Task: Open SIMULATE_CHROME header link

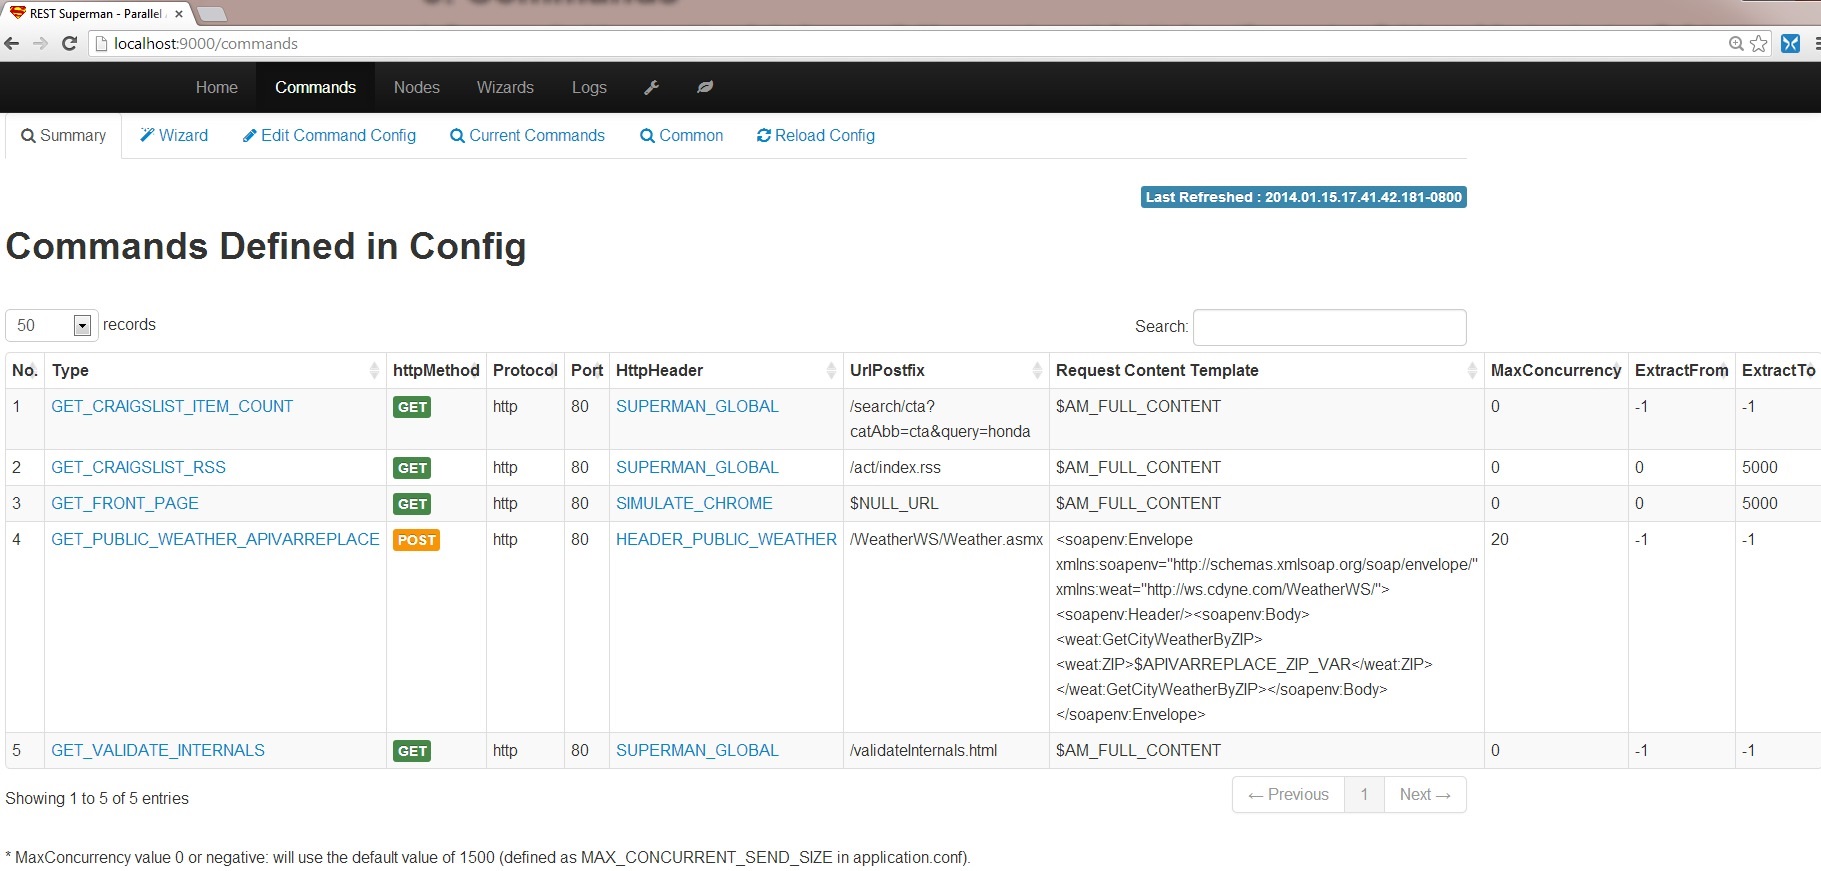Action: click(694, 503)
